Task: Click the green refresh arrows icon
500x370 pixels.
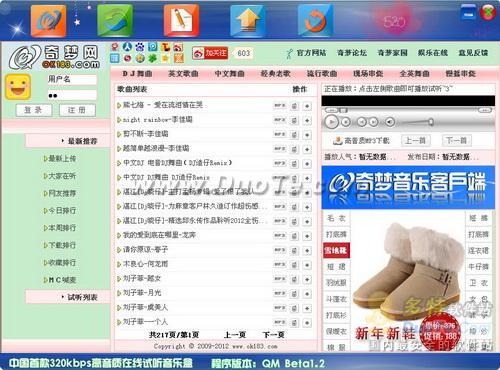Action: pyautogui.click(x=115, y=20)
